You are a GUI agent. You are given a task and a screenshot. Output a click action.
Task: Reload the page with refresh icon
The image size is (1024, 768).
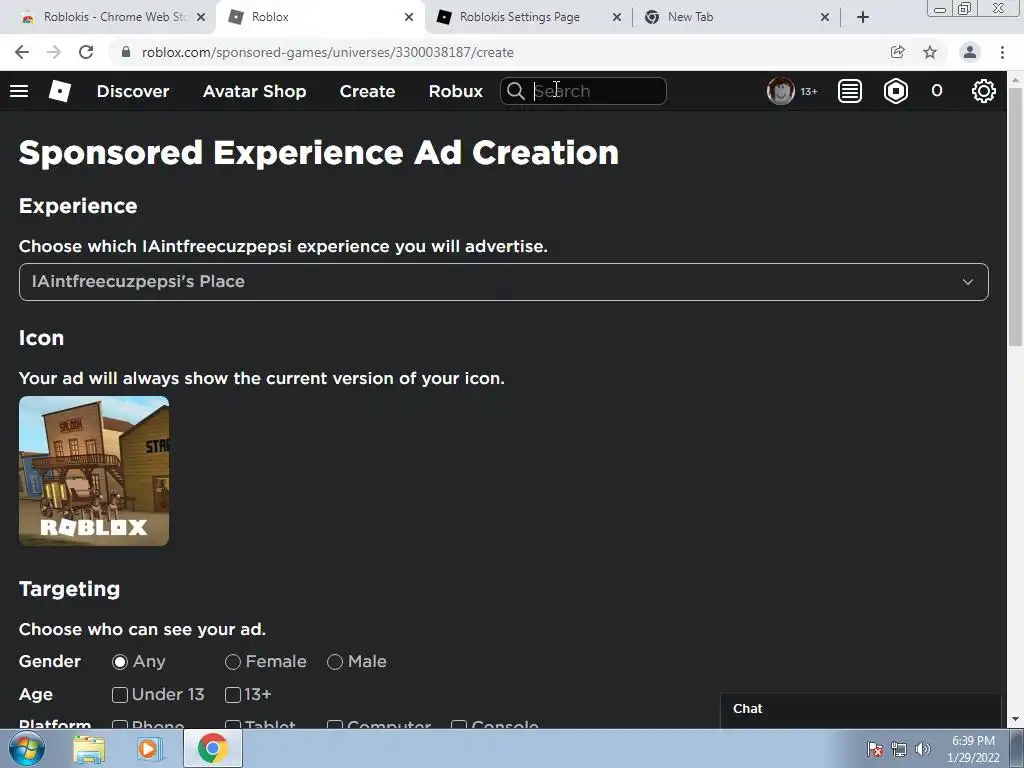(x=86, y=52)
